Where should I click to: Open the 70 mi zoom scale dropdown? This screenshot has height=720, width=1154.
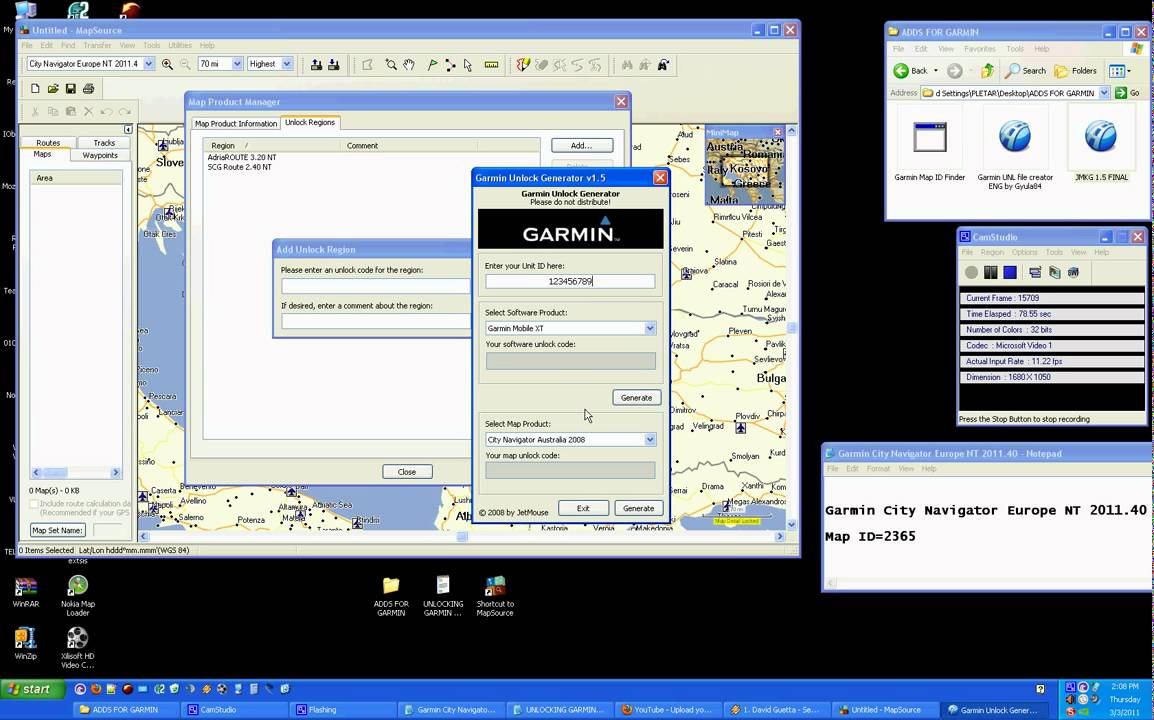[237, 64]
